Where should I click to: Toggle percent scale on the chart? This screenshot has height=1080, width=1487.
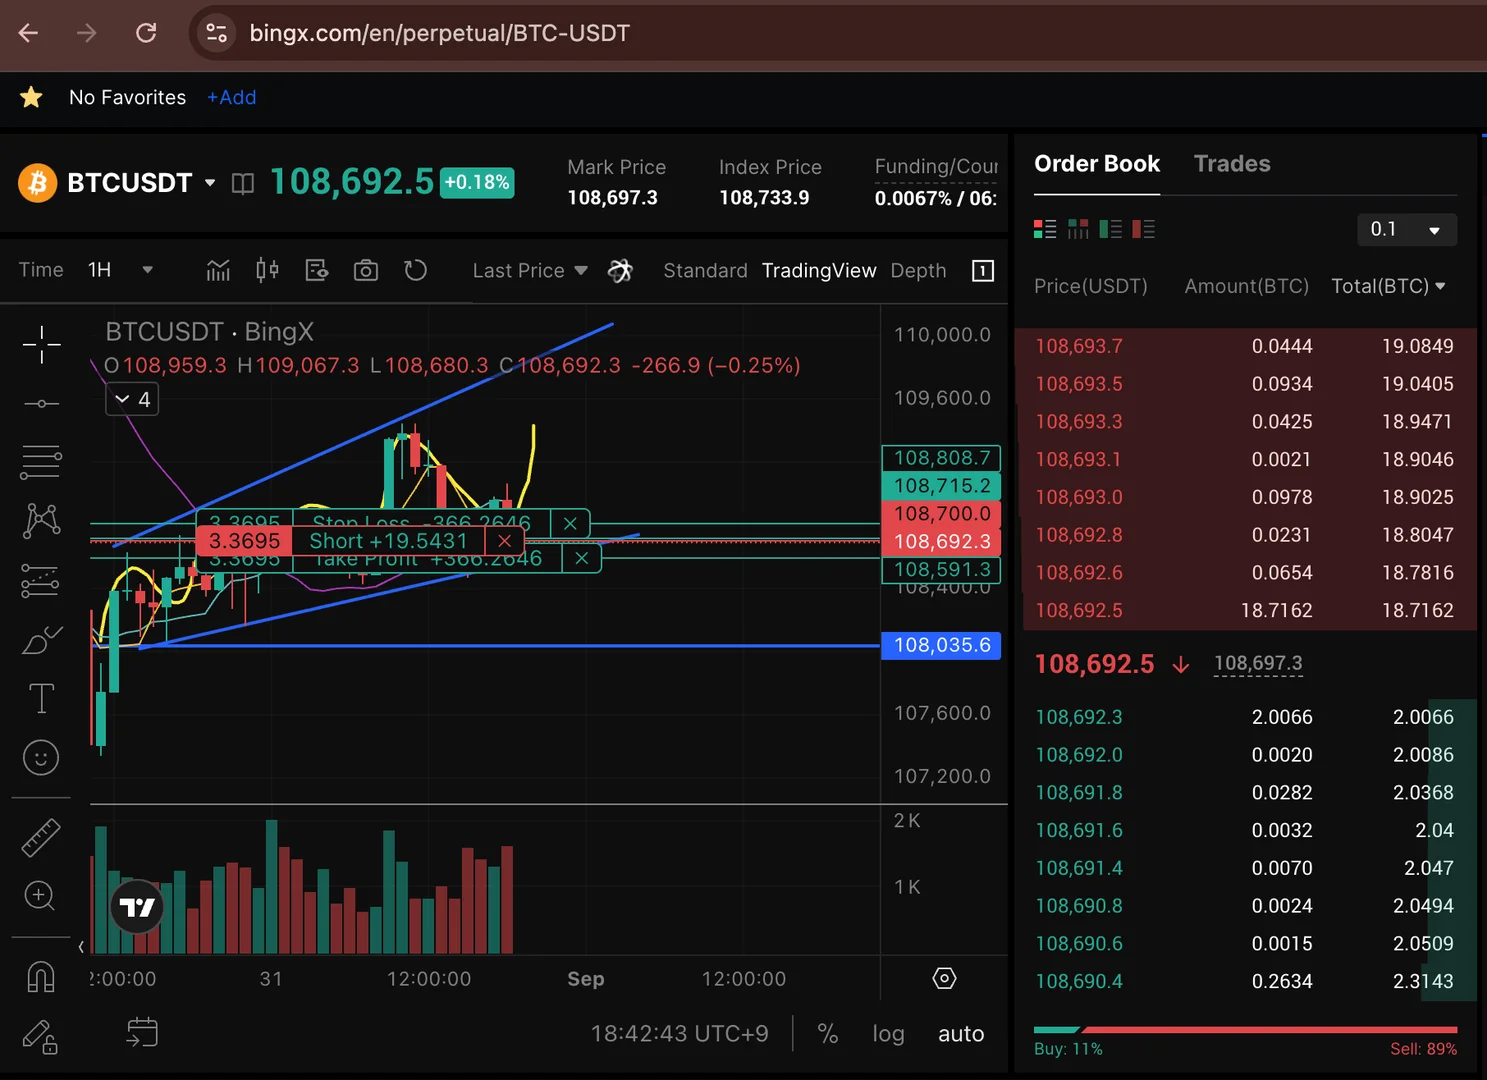click(828, 1034)
